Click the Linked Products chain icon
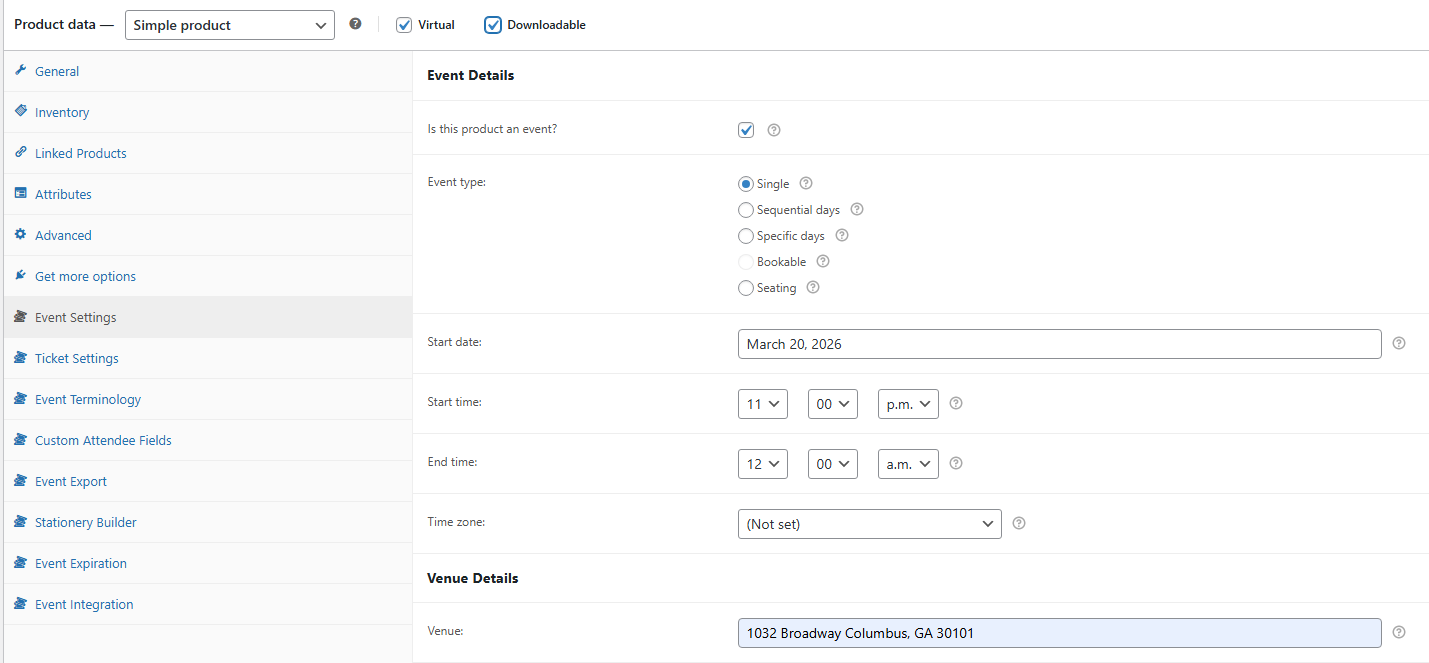 20,153
